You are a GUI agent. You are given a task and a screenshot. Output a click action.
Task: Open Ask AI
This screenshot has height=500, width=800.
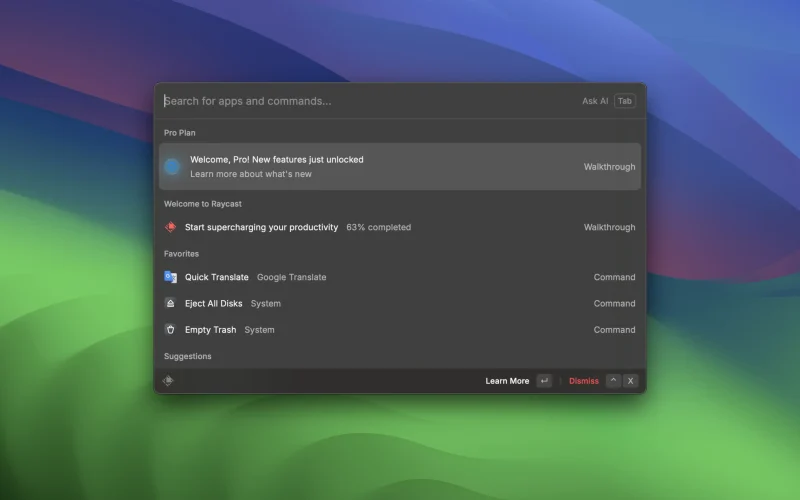click(595, 101)
